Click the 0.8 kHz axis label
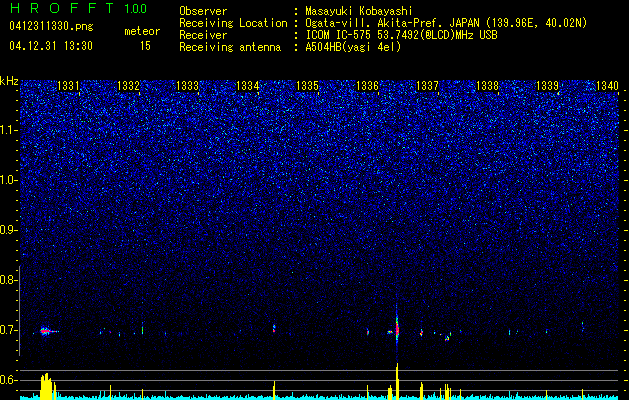The height and width of the screenshot is (400, 629). tap(8, 280)
